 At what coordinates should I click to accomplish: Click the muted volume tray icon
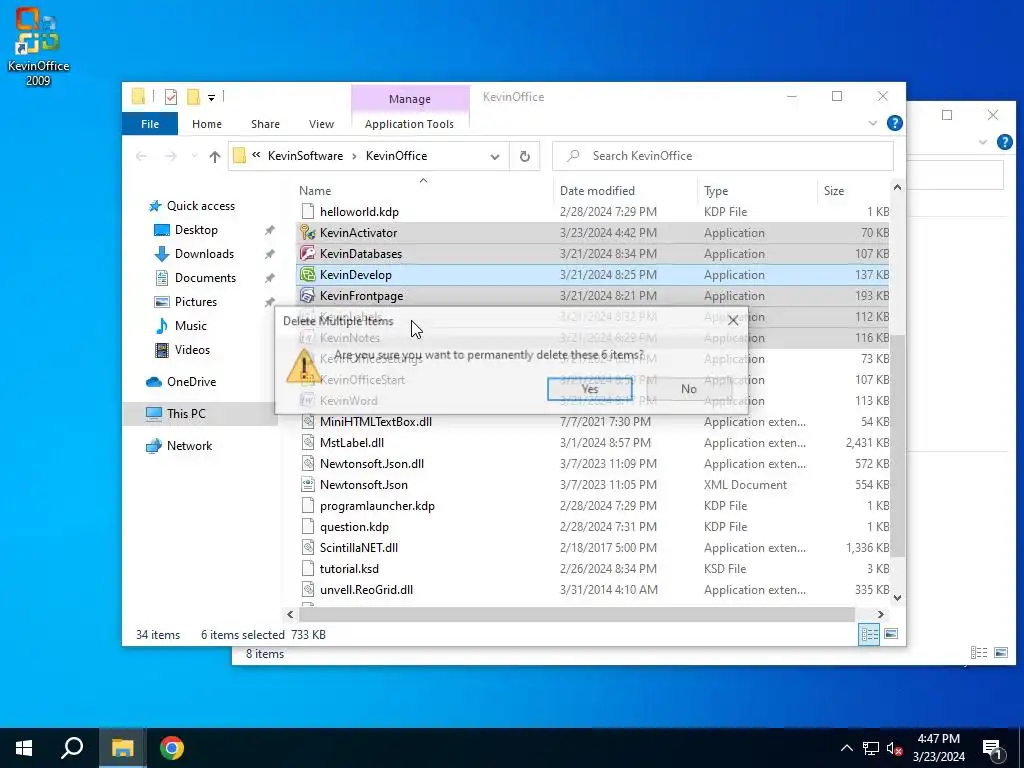click(x=894, y=748)
